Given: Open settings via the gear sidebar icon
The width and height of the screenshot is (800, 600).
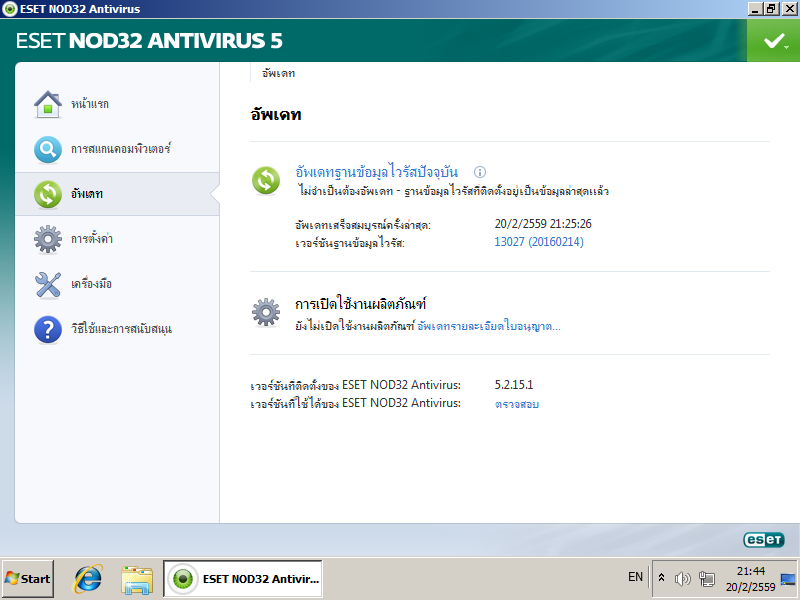Looking at the screenshot, I should [x=48, y=239].
